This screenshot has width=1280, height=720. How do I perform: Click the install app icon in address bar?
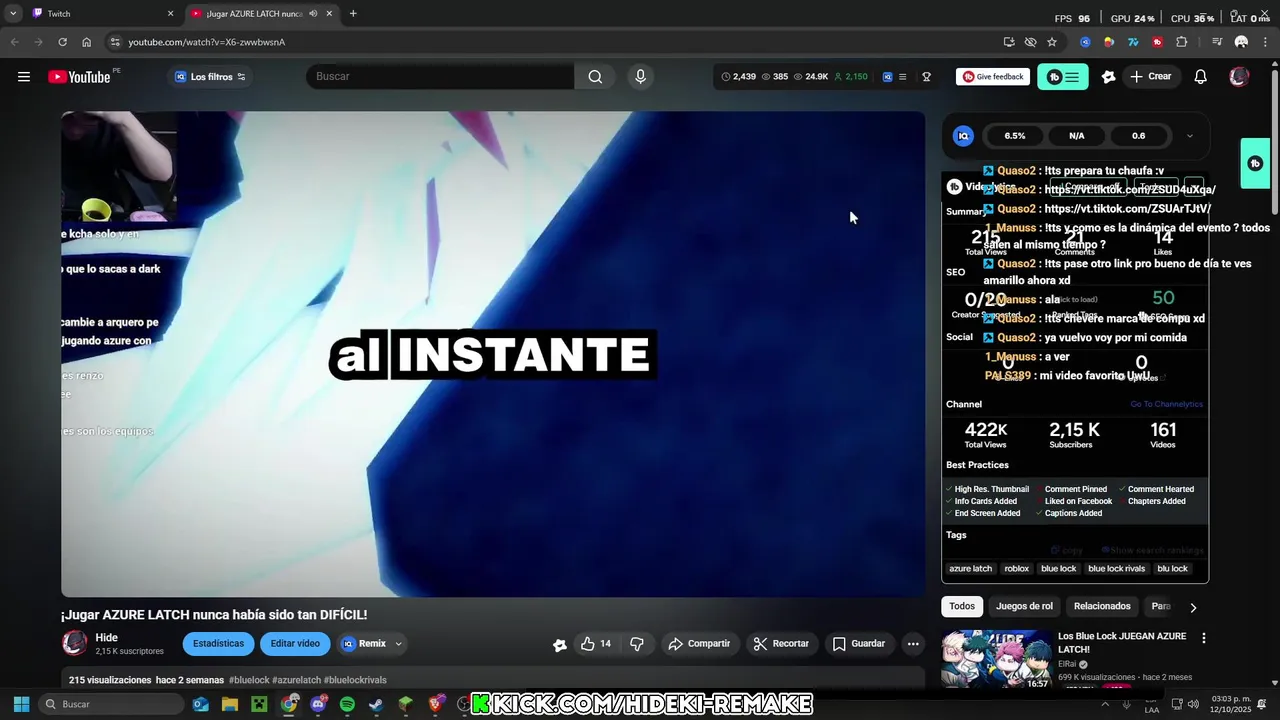tap(1009, 42)
